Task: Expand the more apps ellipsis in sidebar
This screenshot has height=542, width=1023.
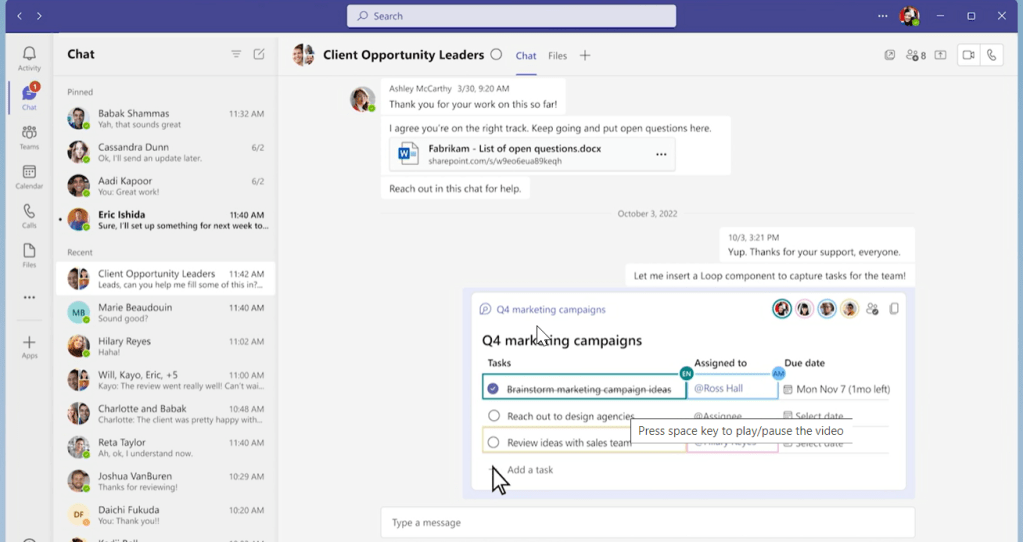Action: 29,297
